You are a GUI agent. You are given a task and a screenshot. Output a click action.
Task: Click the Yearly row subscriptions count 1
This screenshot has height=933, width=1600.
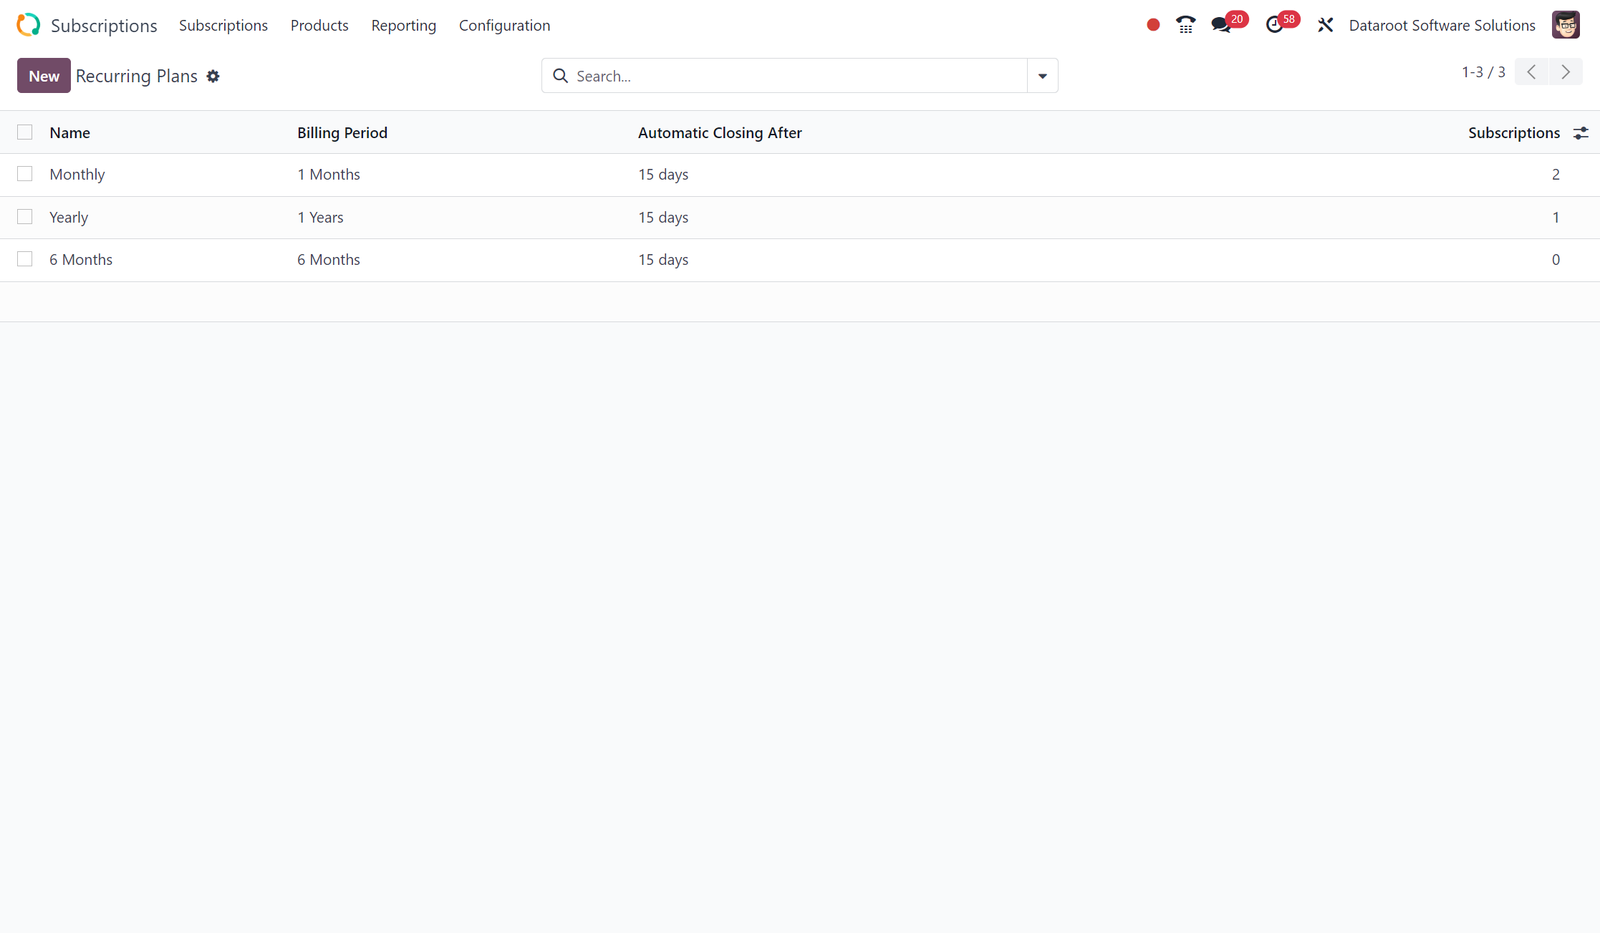pos(1556,217)
